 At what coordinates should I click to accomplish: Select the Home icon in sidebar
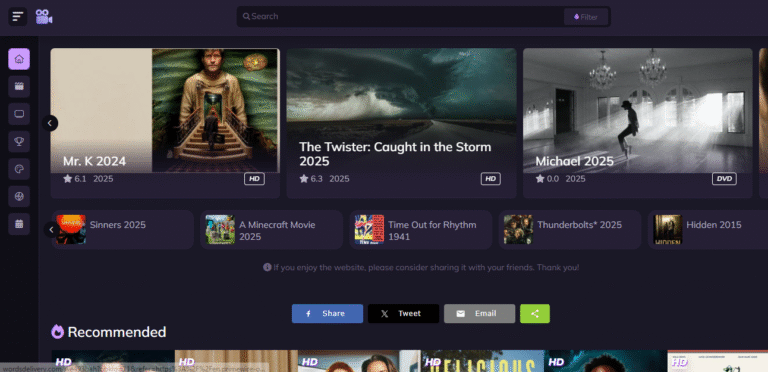19,59
